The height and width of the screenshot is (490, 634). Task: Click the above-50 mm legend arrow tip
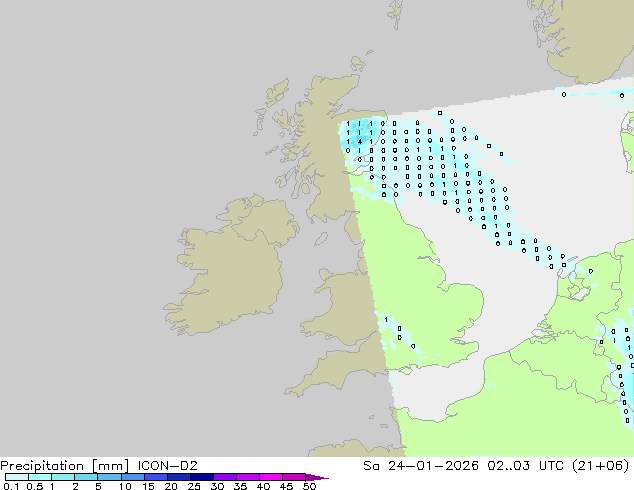317,477
